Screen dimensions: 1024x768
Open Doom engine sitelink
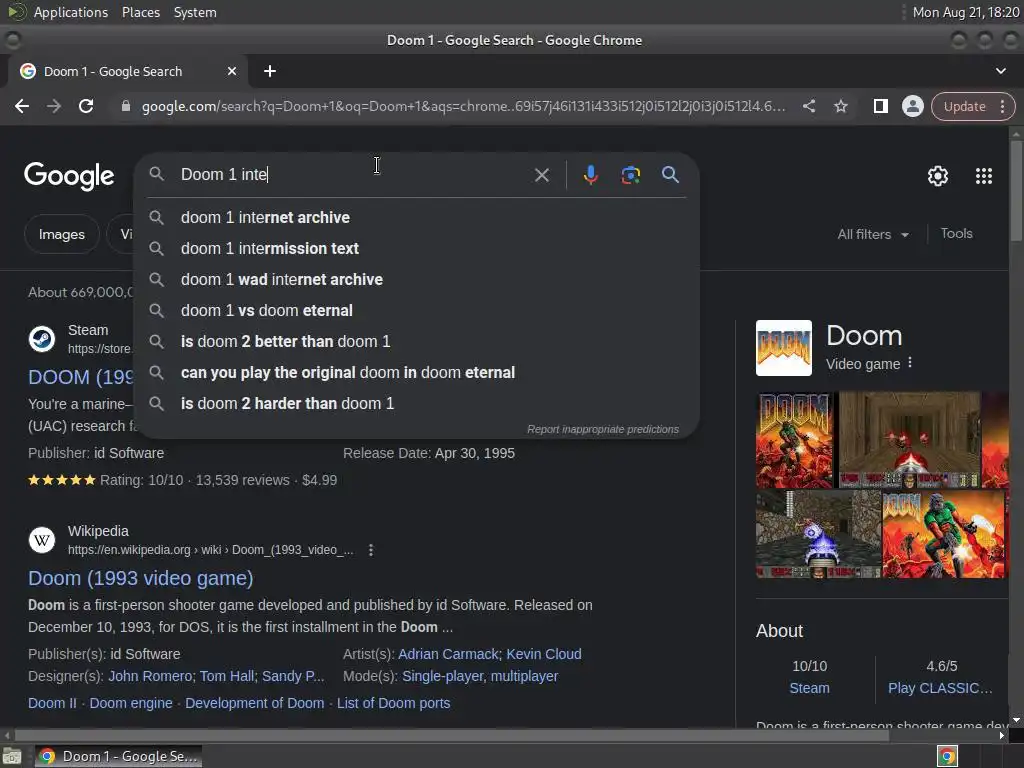tap(131, 703)
